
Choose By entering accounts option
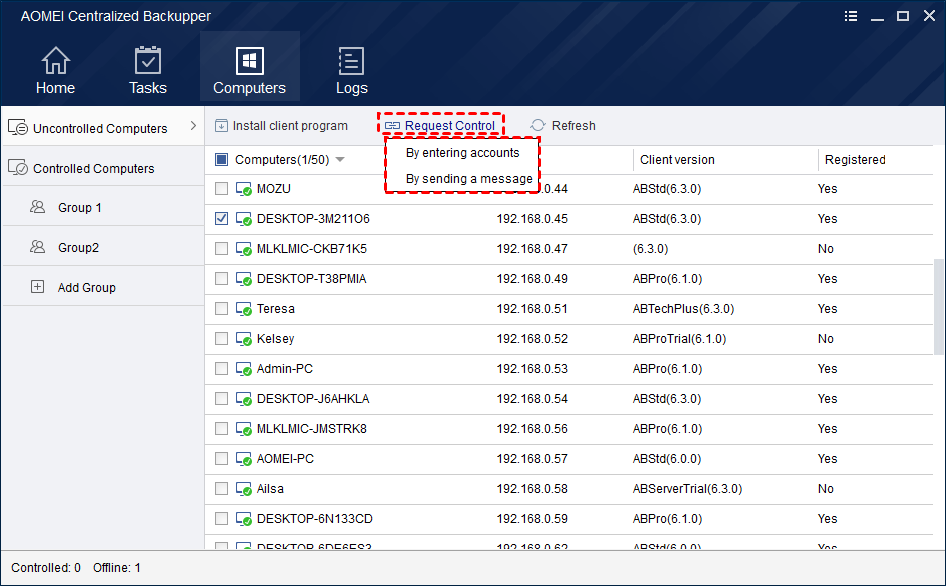[x=462, y=153]
